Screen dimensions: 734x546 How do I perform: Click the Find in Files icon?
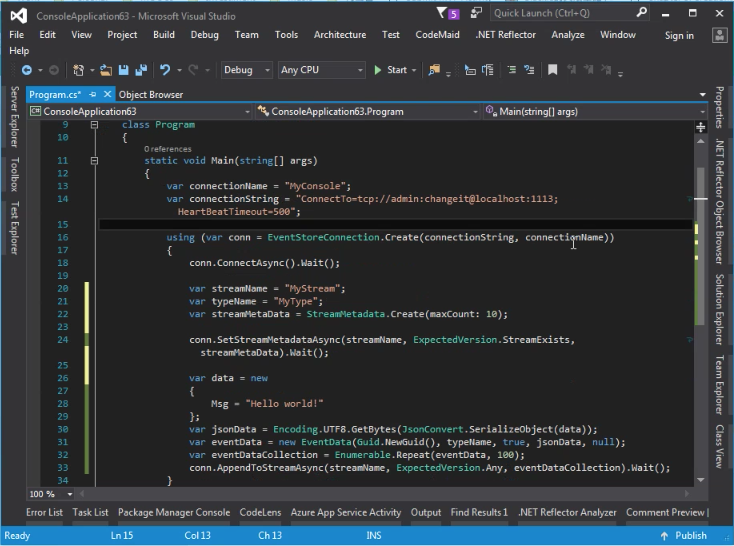(x=434, y=70)
